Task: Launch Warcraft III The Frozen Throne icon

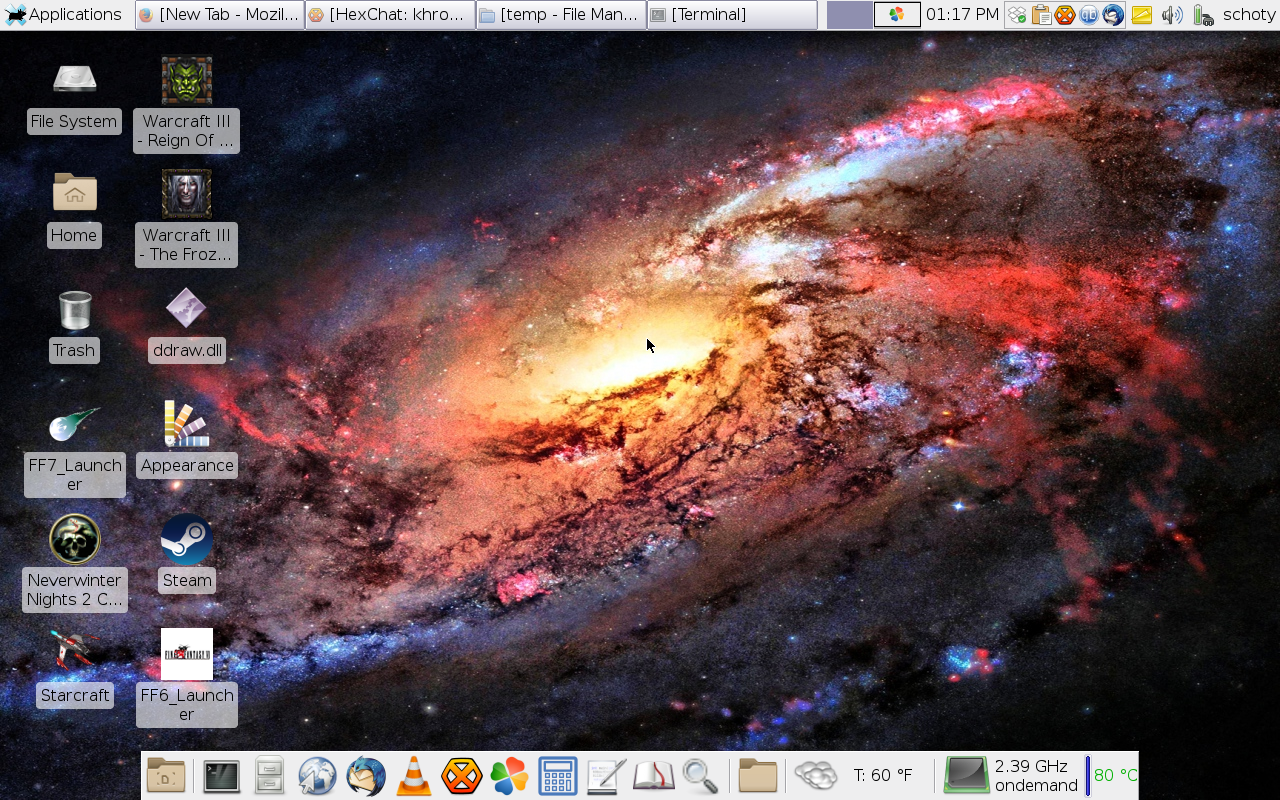Action: point(186,194)
